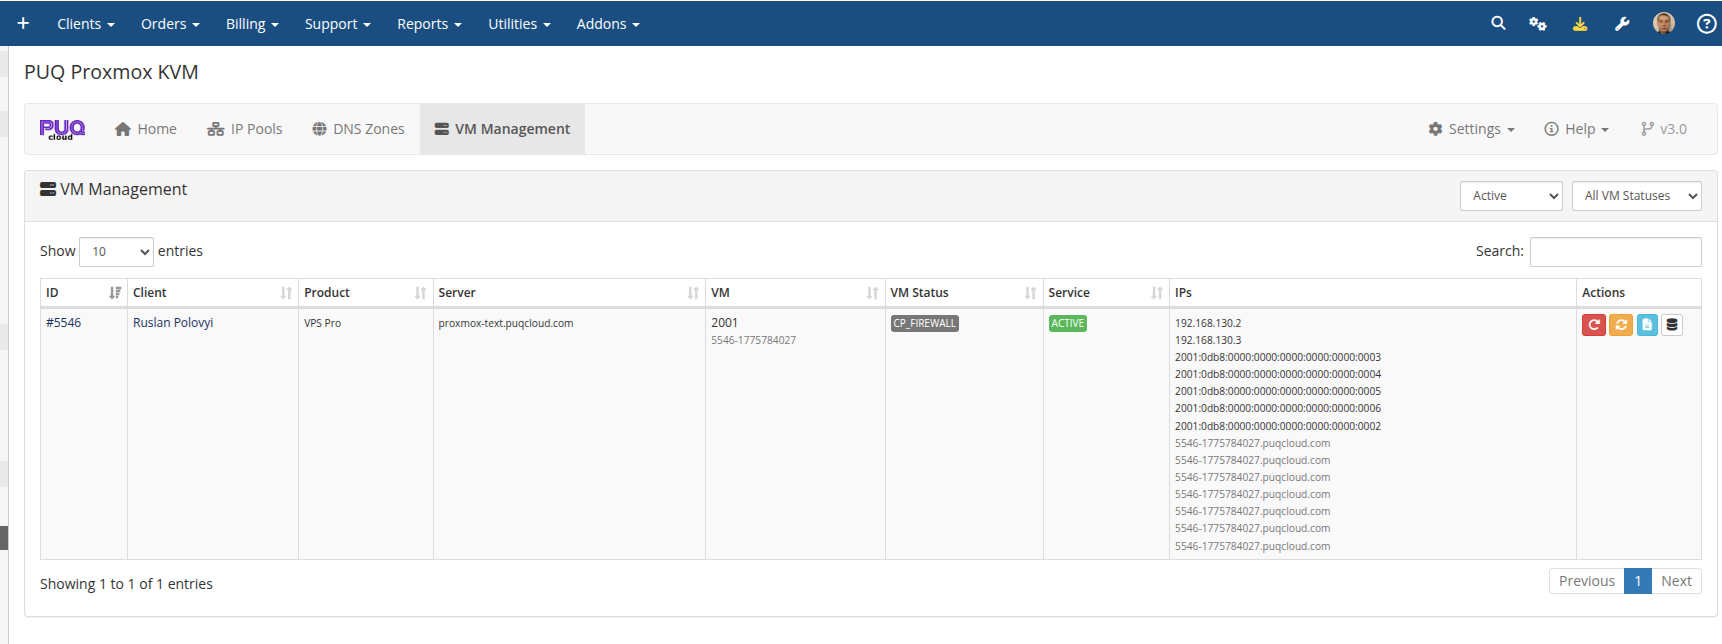Screen dimensions: 1722x644
Task: Click IP address 192.168.130.3
Action: tap(1208, 341)
